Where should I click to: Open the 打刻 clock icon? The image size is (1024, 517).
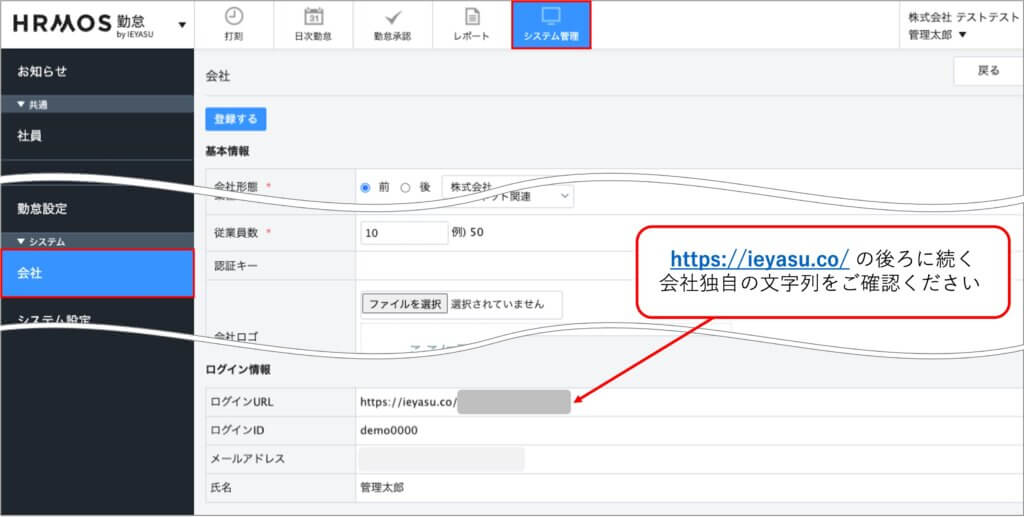(233, 17)
